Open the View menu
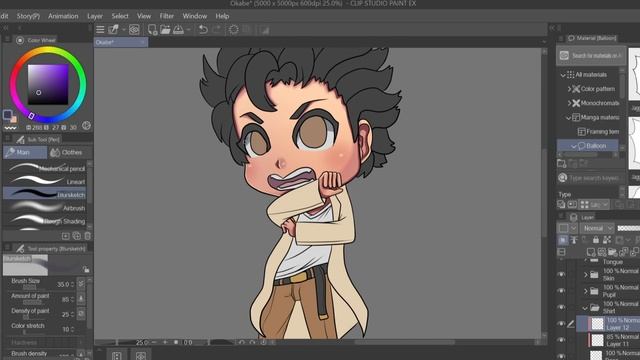Screen dimensions: 640x360 pyautogui.click(x=144, y=16)
